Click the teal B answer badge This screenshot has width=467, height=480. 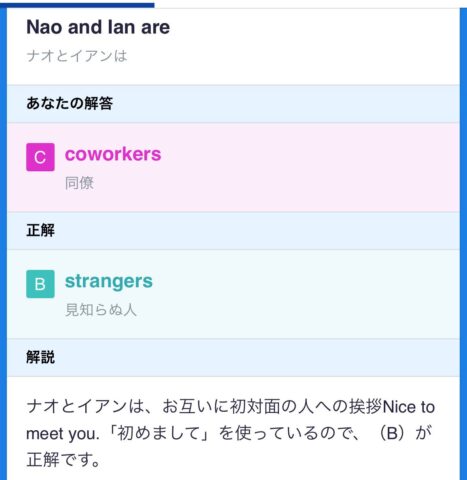pyautogui.click(x=40, y=284)
